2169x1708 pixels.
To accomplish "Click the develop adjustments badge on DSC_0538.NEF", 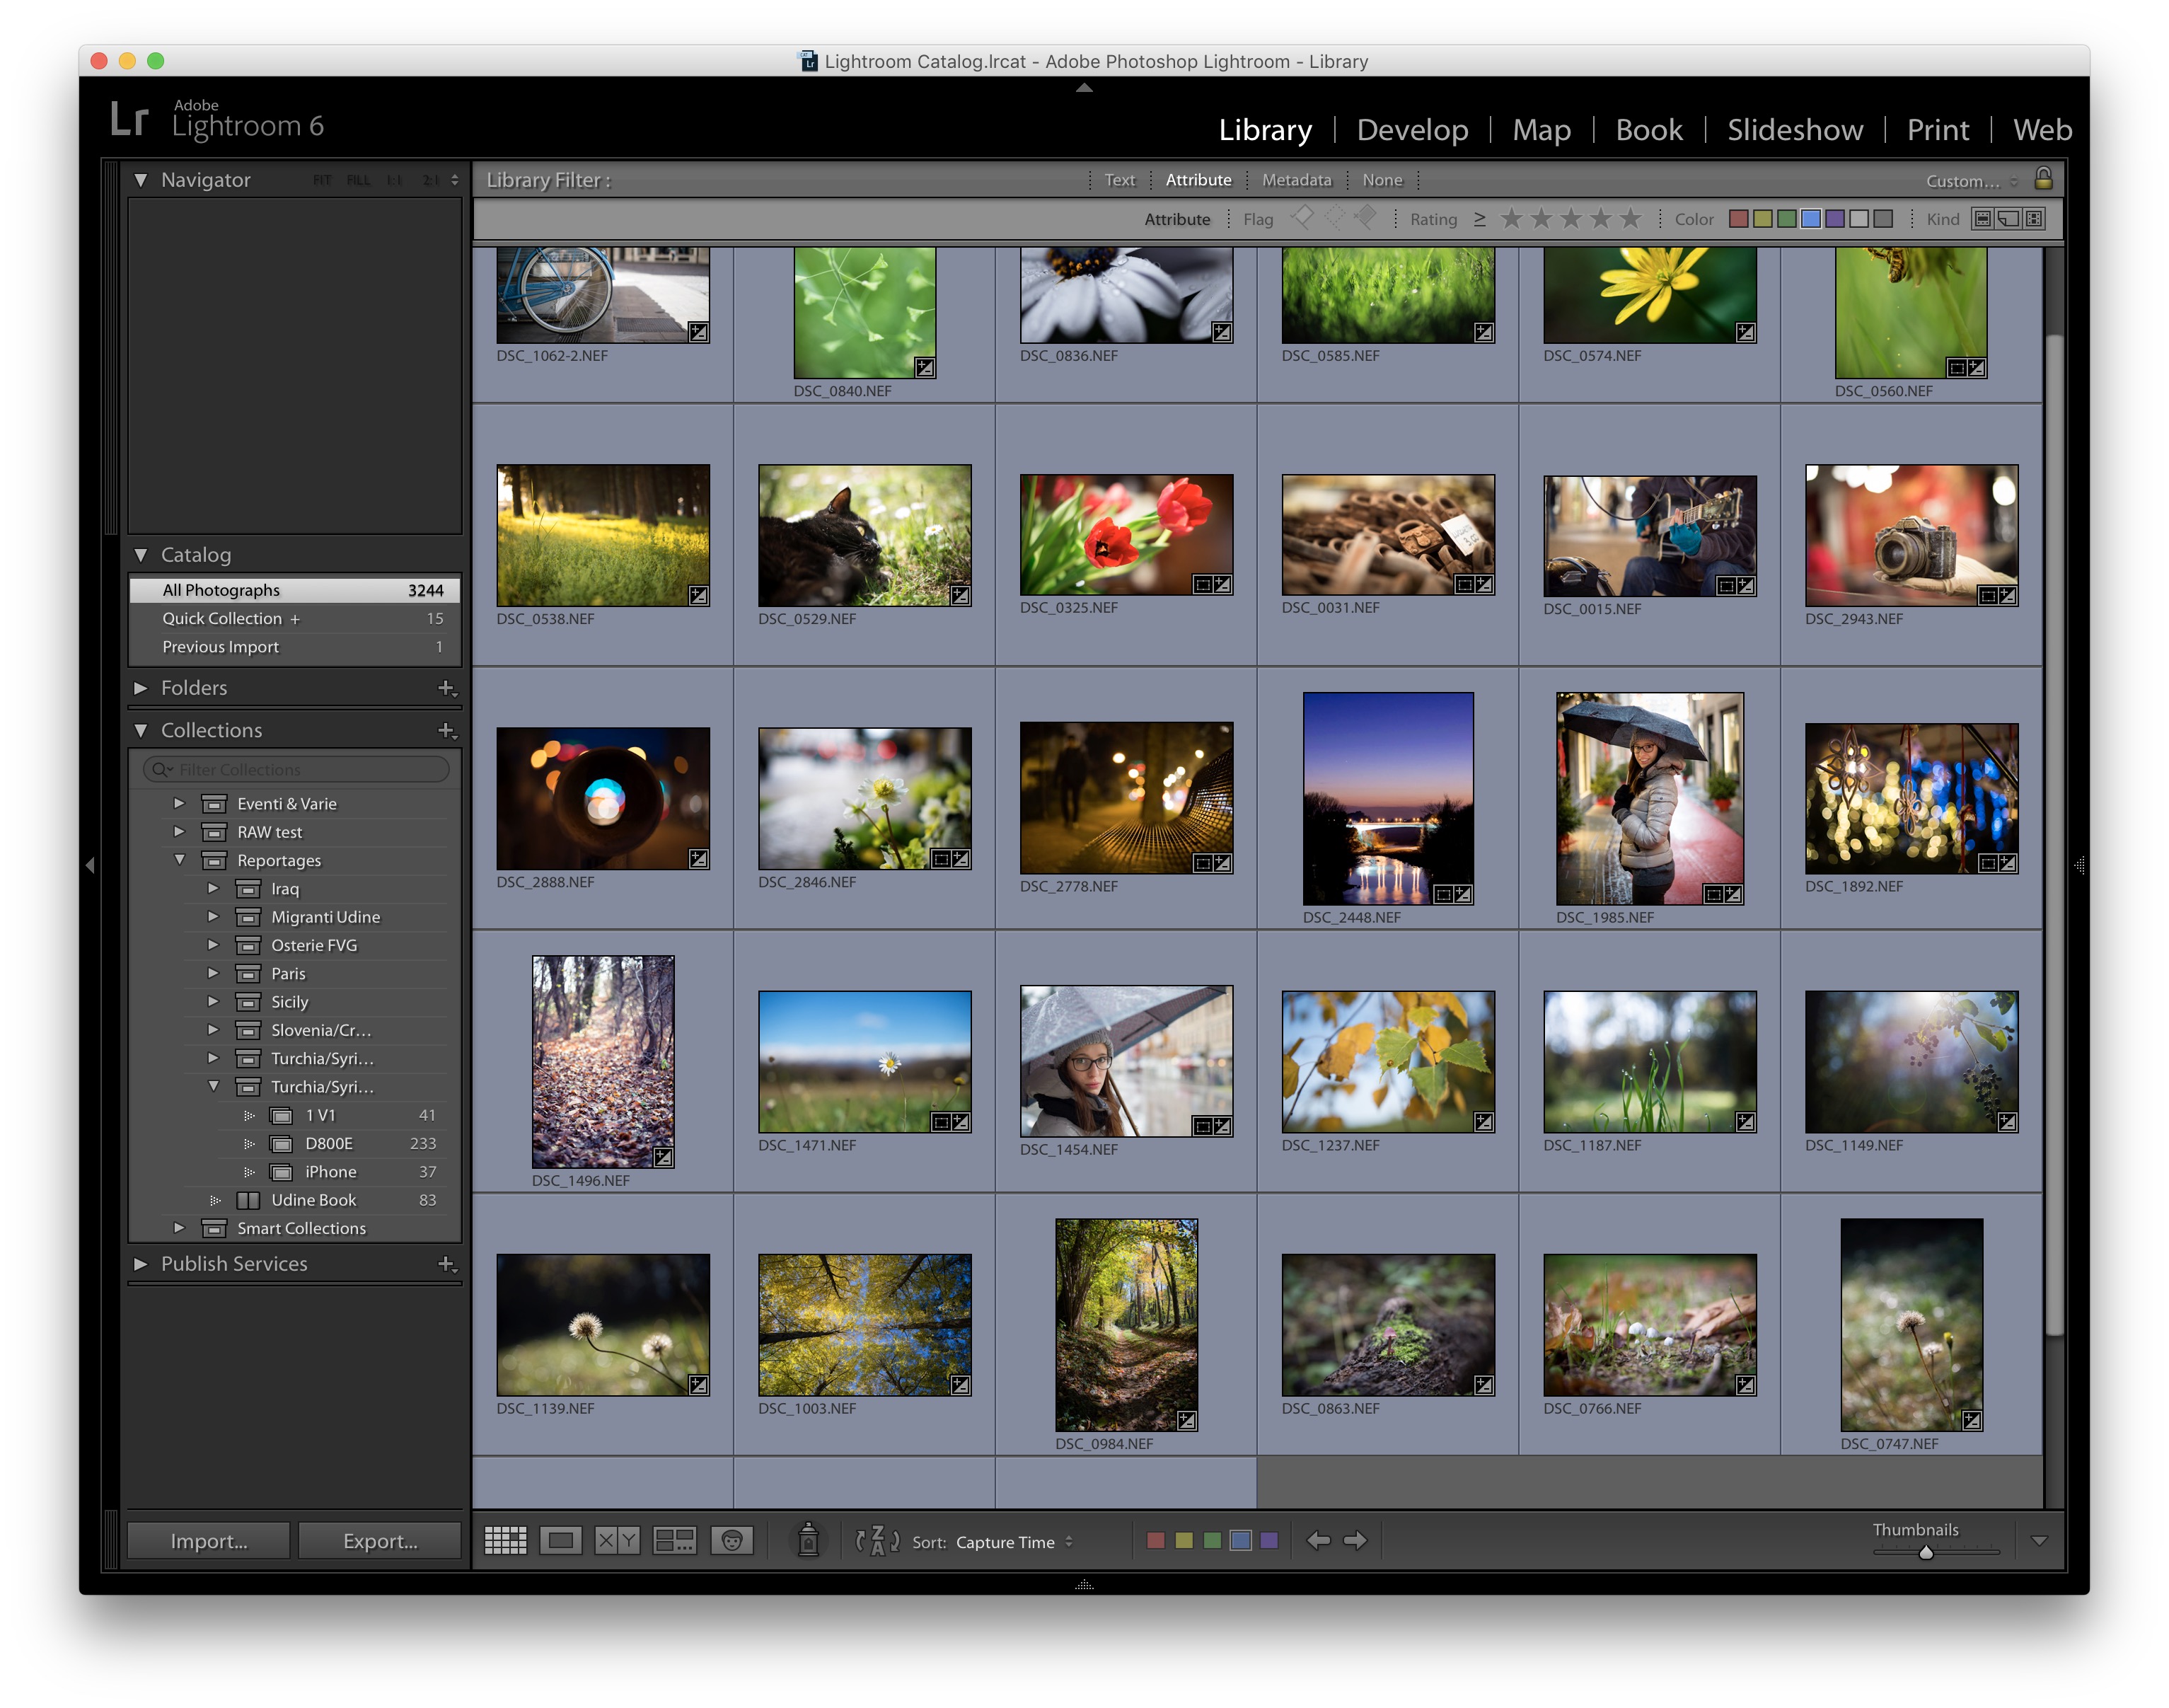I will coord(699,596).
